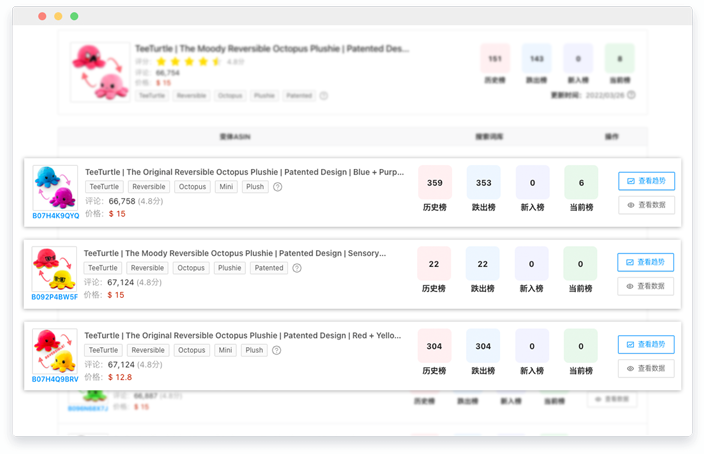Viewport: 704px width, 454px height.
Task: Select the Mini tag in Blue + Purple row
Action: pos(226,187)
